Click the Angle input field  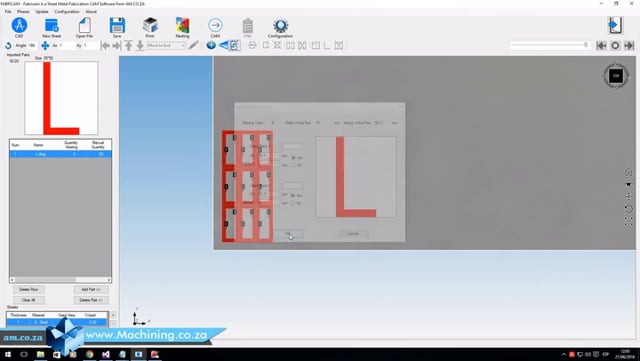tap(32, 45)
